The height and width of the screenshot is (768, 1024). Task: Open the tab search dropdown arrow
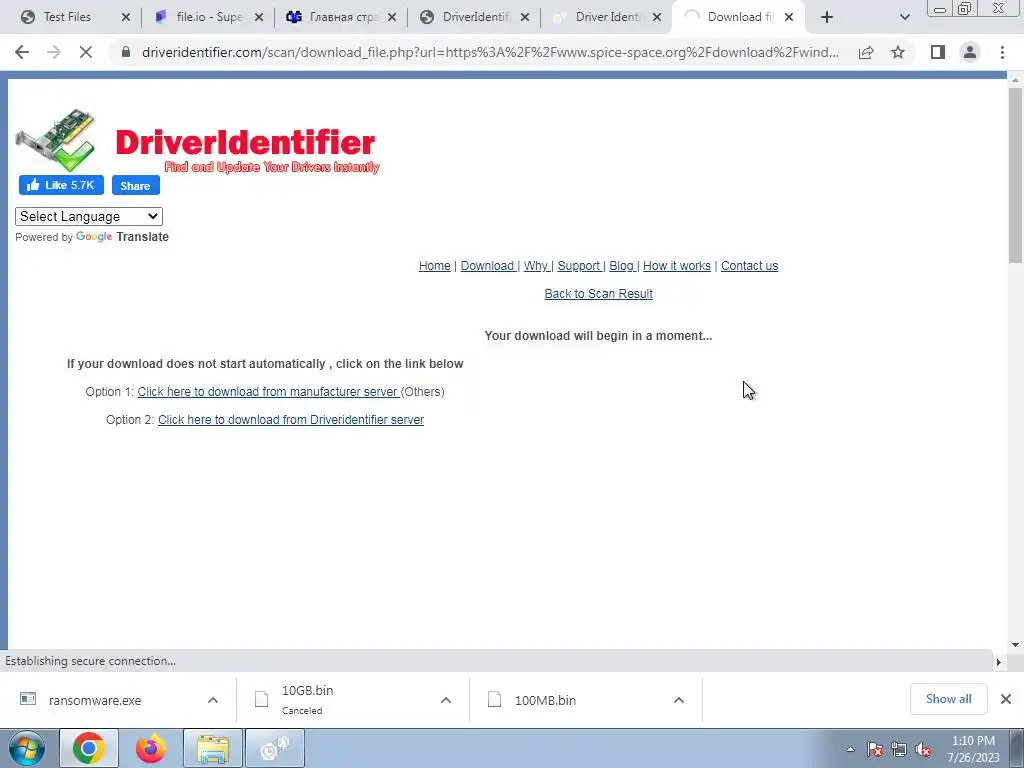pyautogui.click(x=904, y=18)
